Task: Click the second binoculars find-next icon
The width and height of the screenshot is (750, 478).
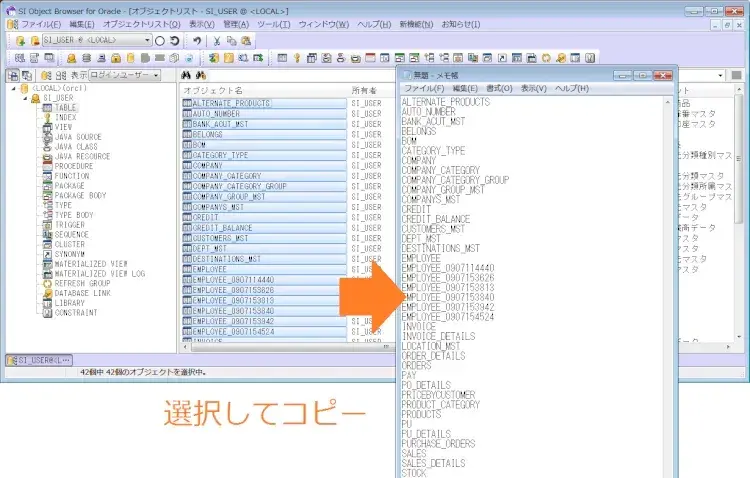Action: (x=201, y=75)
